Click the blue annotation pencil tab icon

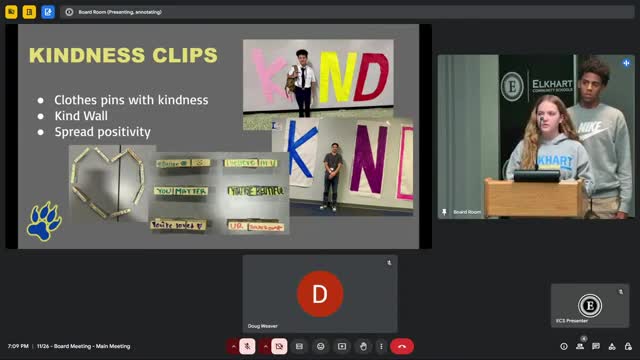click(x=48, y=12)
